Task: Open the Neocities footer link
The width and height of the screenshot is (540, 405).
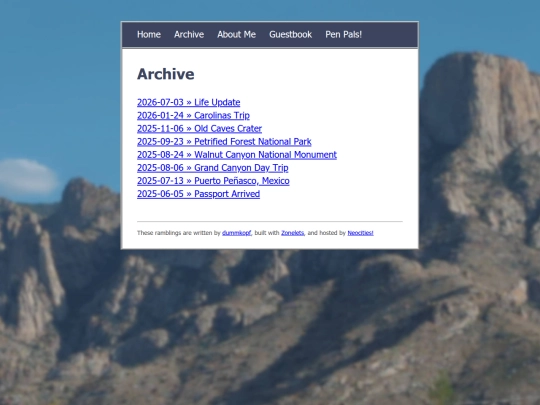Action: point(360,233)
